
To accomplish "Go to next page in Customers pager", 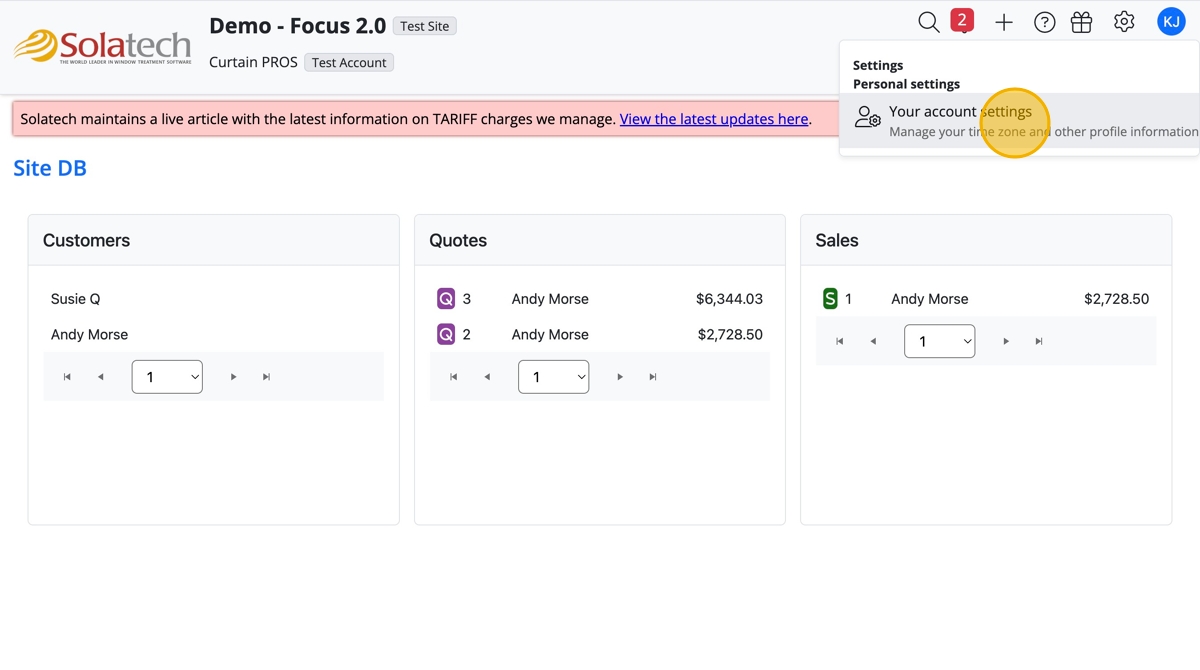I will (x=233, y=377).
